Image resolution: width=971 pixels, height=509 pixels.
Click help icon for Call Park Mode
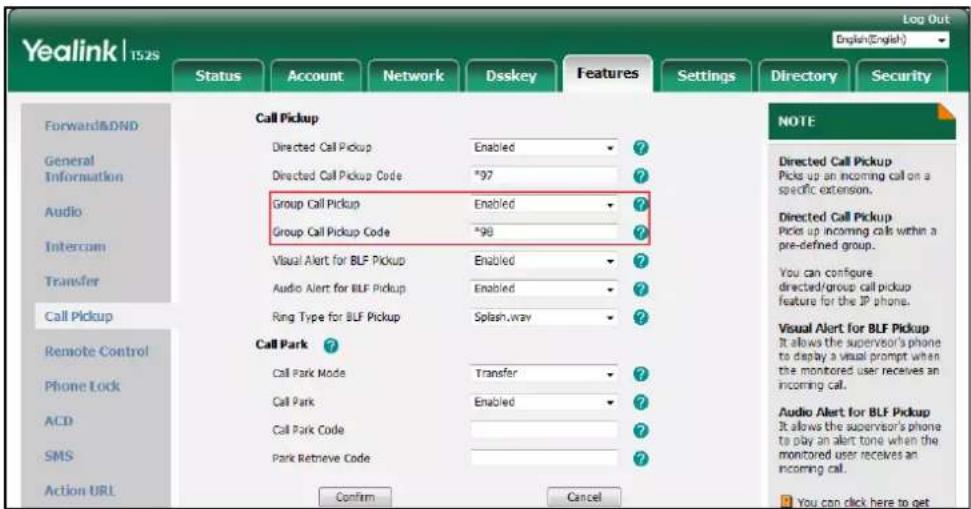(641, 374)
